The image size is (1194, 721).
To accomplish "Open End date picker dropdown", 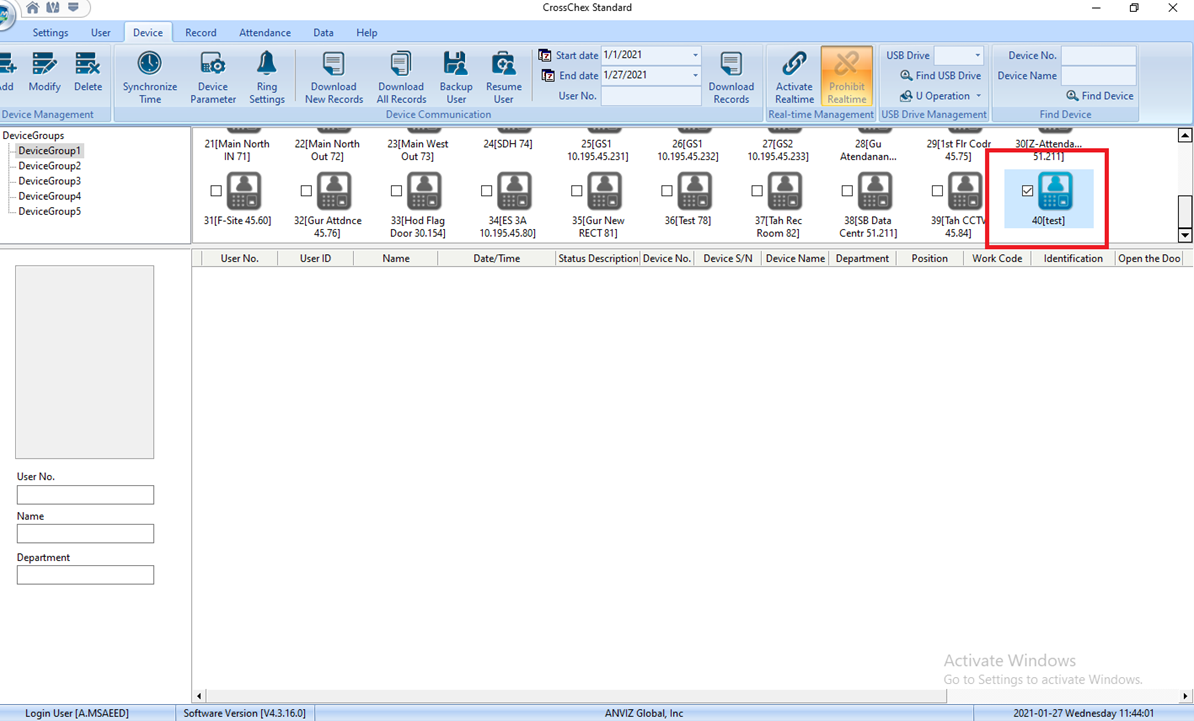I will (694, 75).
